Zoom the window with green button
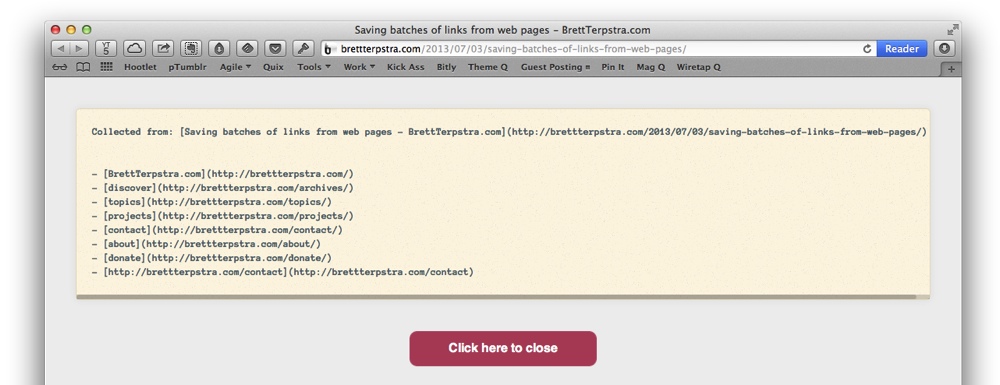 [x=86, y=29]
